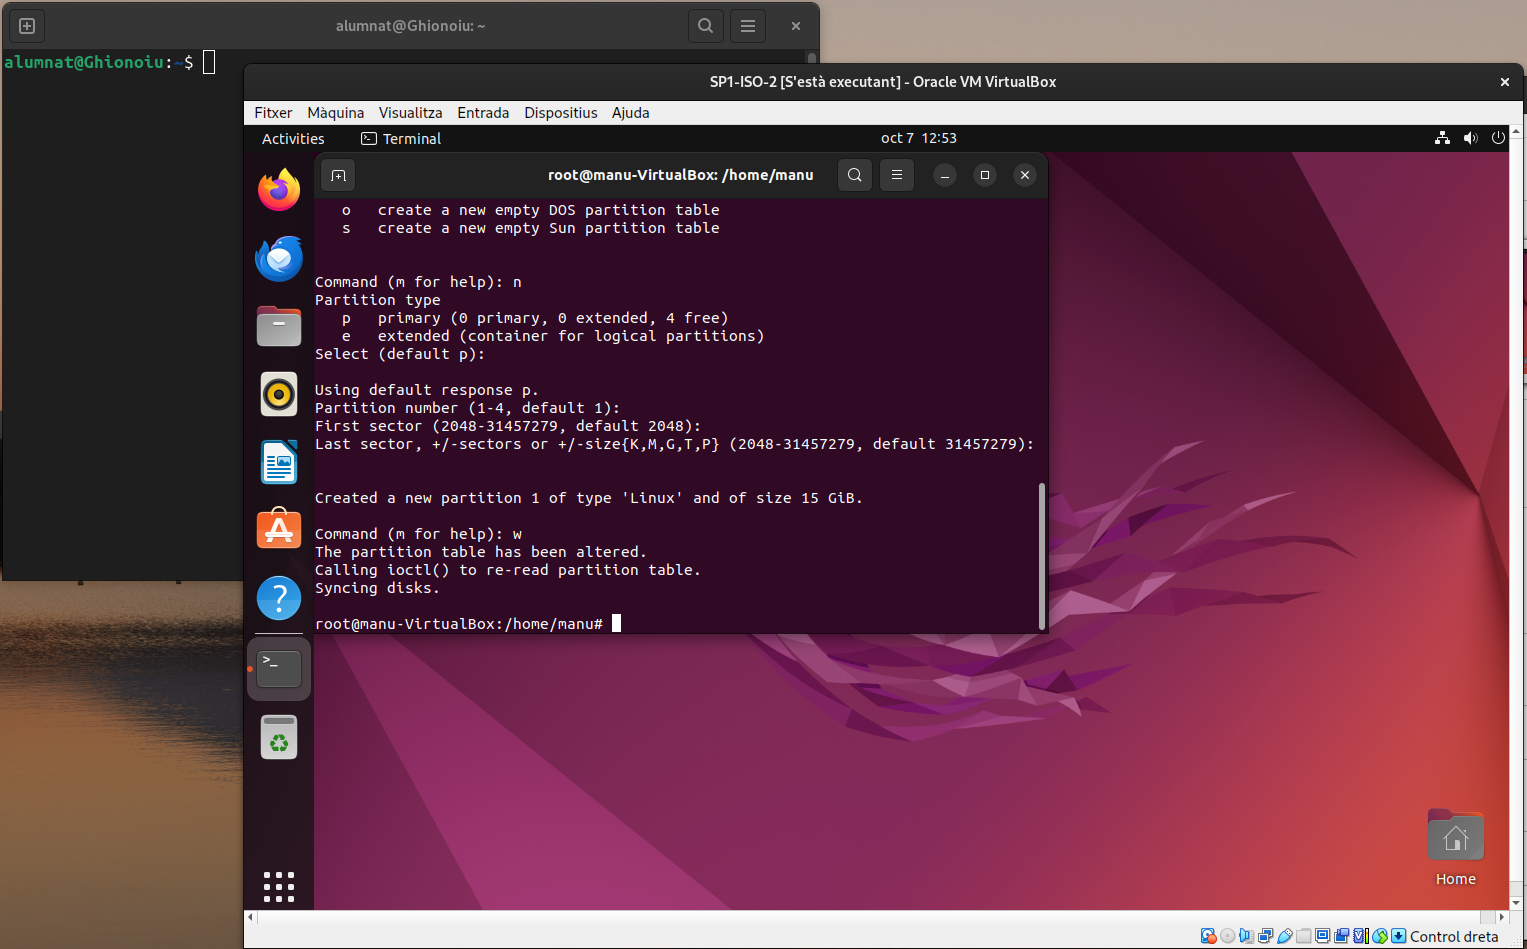Show Applications grid at dock bottom
Screen dimensions: 1527x949
click(279, 887)
